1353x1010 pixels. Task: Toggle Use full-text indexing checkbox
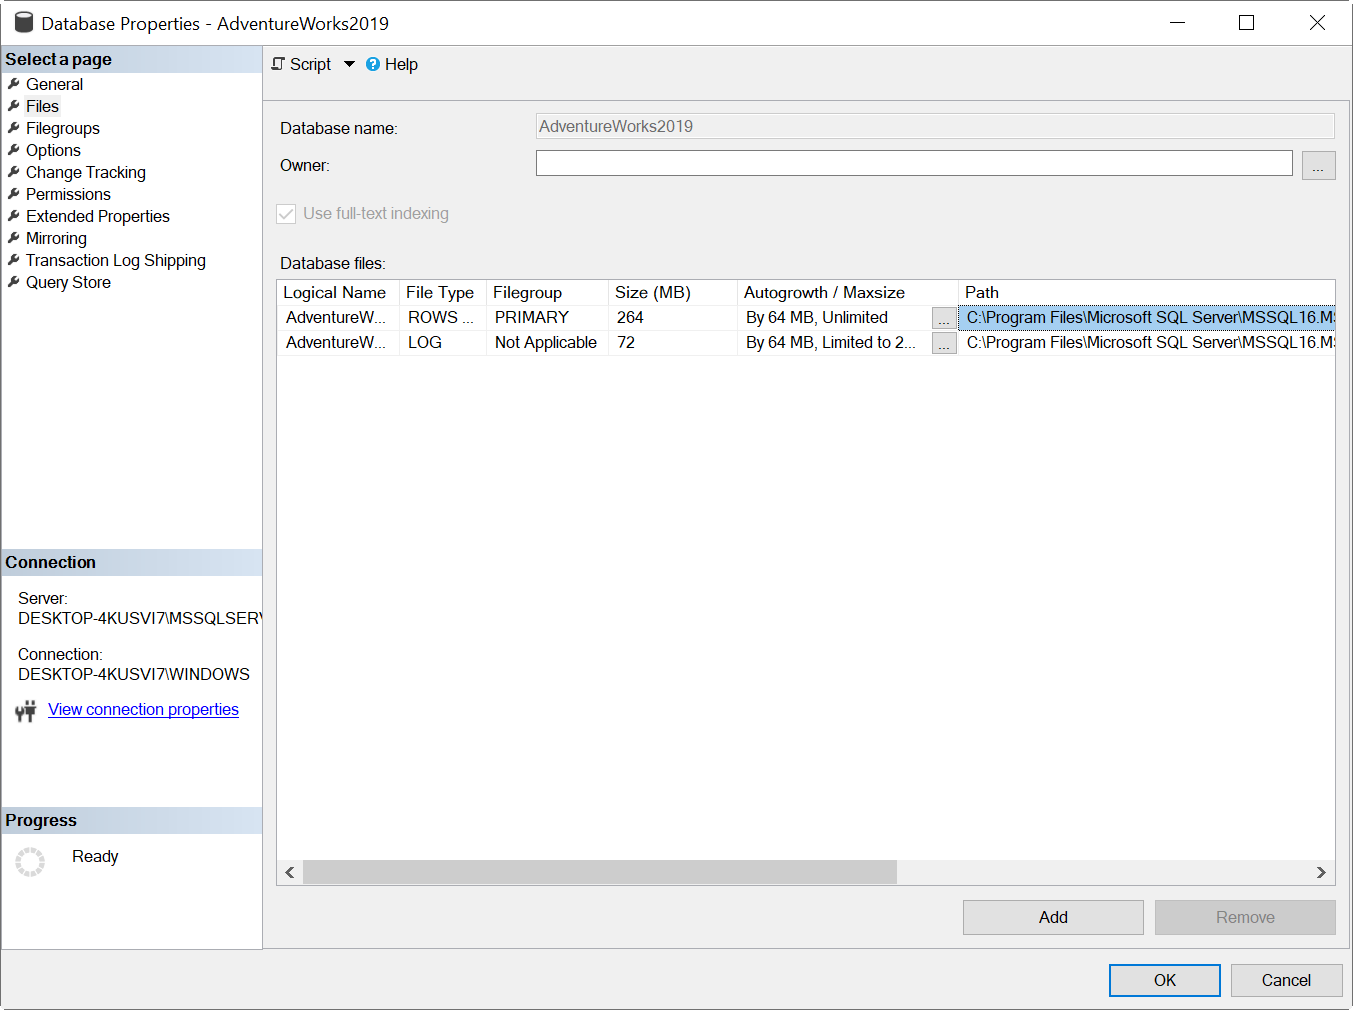click(x=286, y=213)
